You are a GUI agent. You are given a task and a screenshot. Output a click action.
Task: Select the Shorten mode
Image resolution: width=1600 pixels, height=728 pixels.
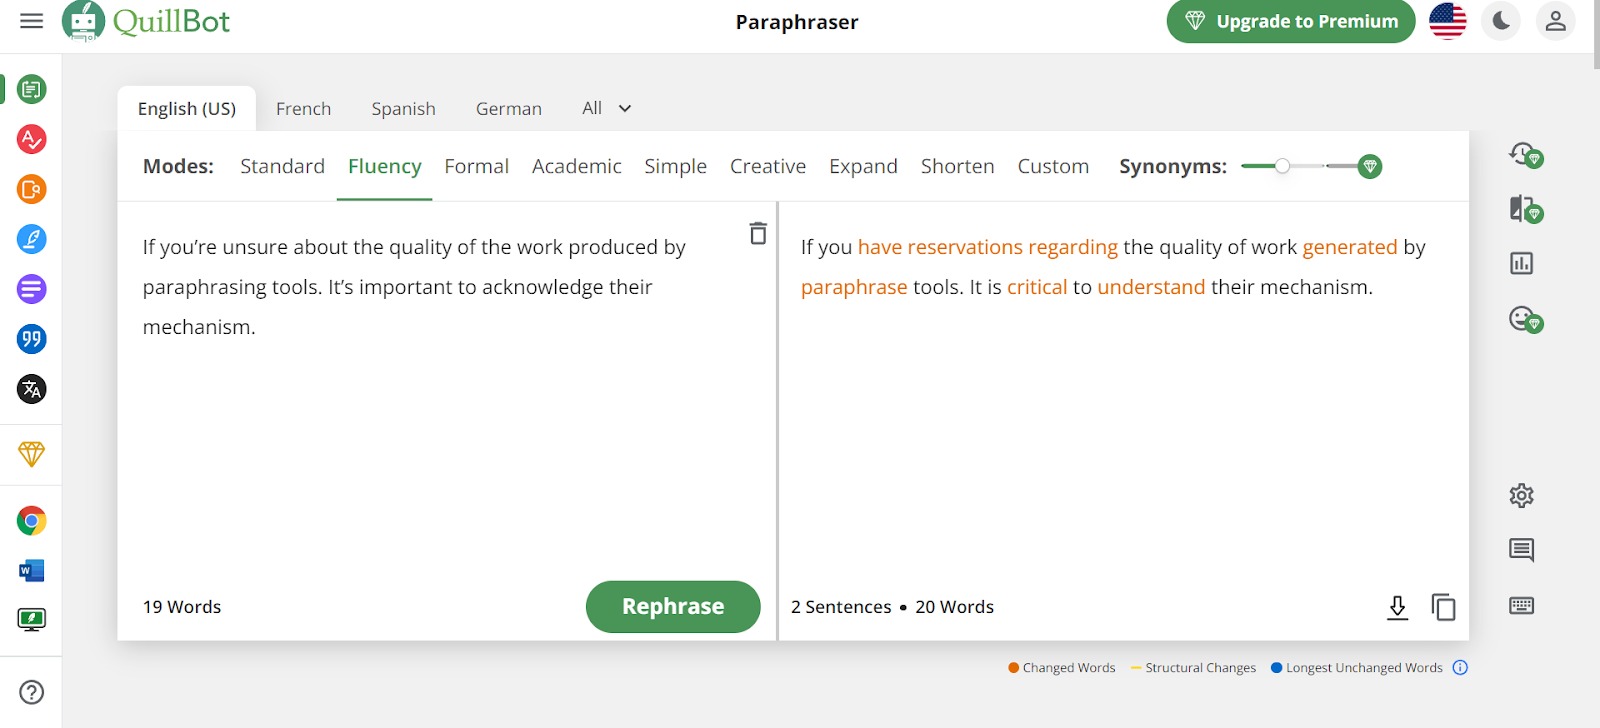[958, 166]
